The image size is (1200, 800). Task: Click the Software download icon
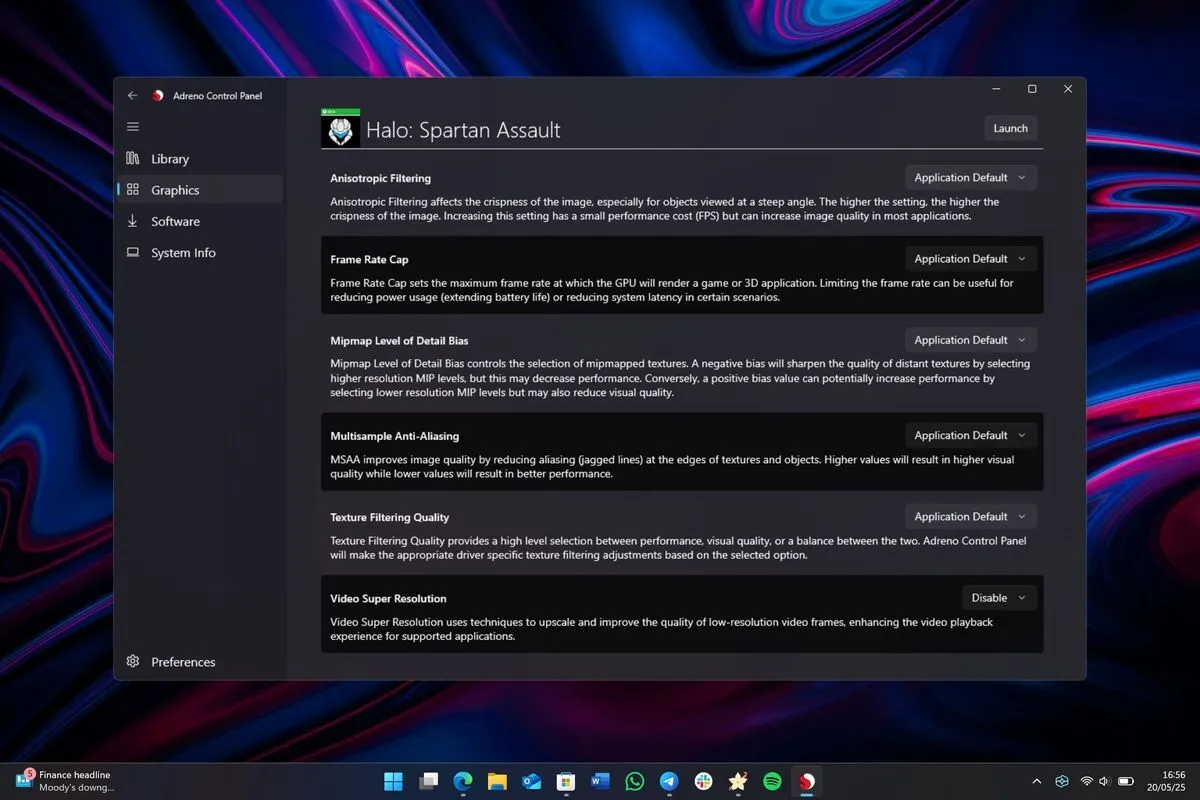point(133,221)
